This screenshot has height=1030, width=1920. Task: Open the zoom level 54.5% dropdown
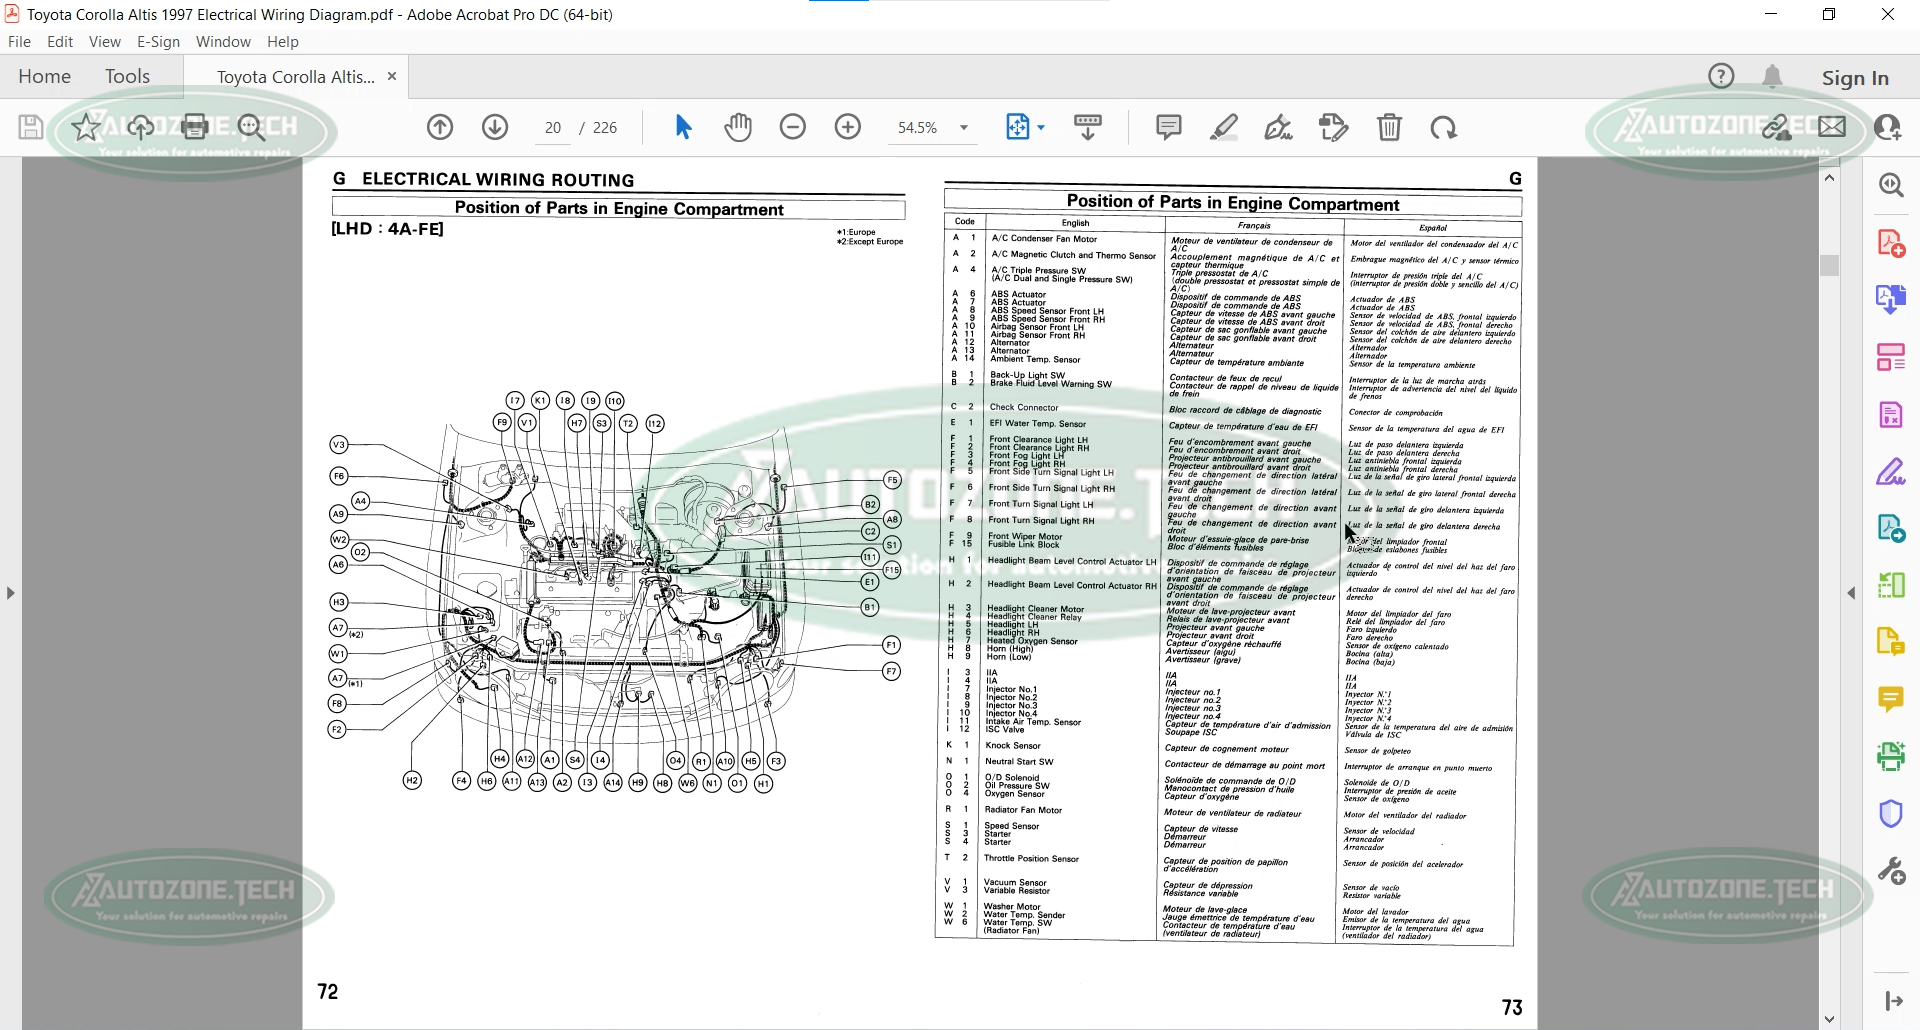(x=964, y=128)
